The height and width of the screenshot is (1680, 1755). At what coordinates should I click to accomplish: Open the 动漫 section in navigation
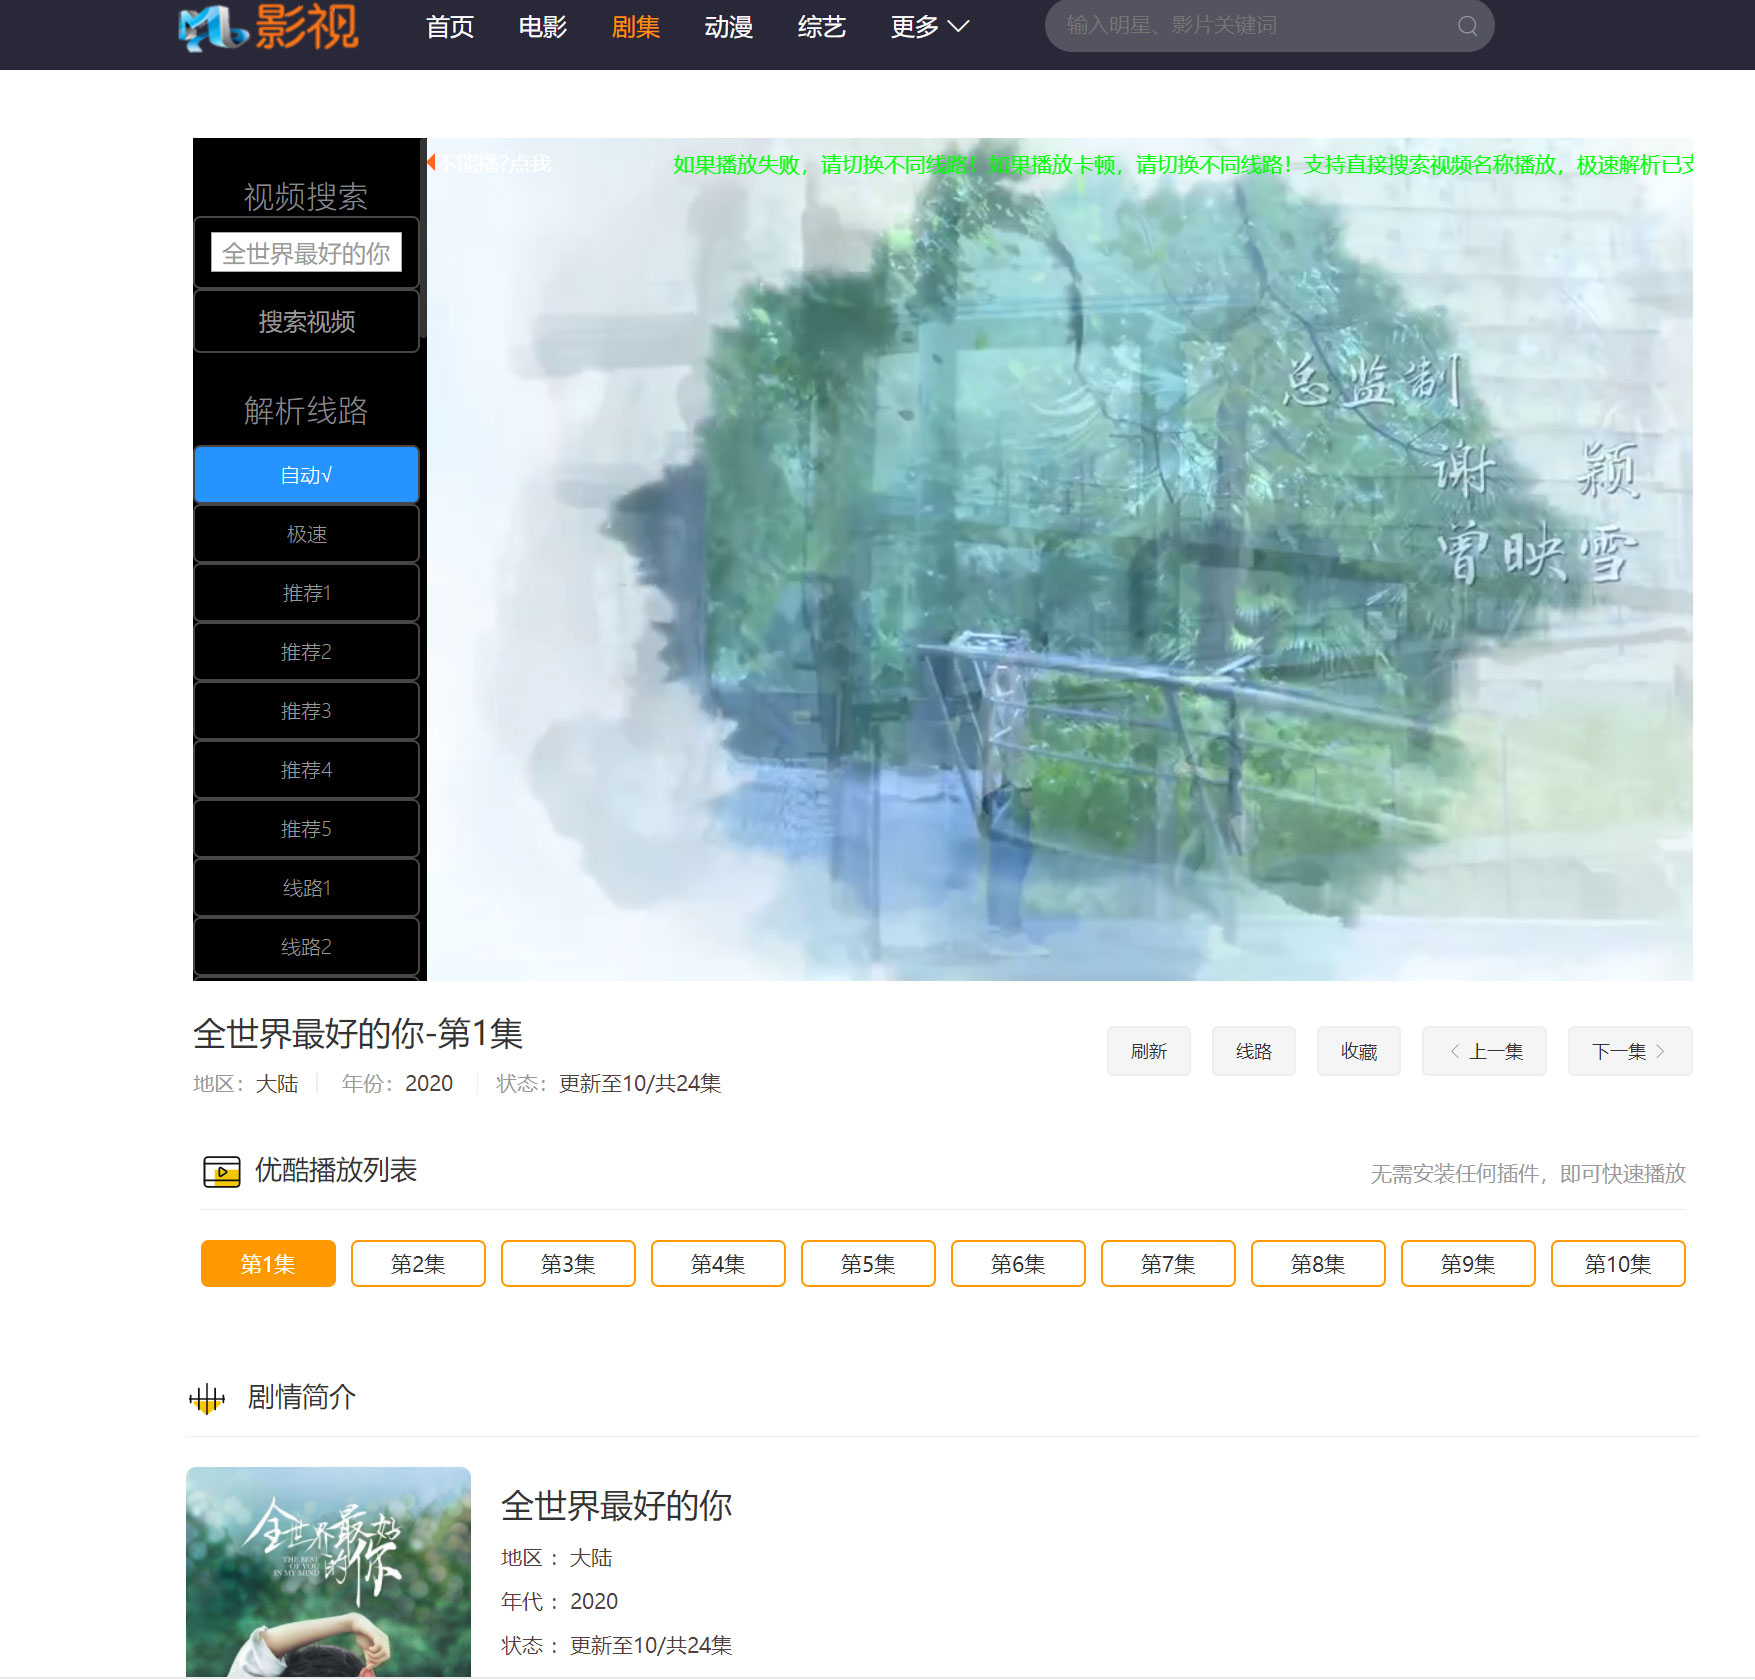click(728, 27)
